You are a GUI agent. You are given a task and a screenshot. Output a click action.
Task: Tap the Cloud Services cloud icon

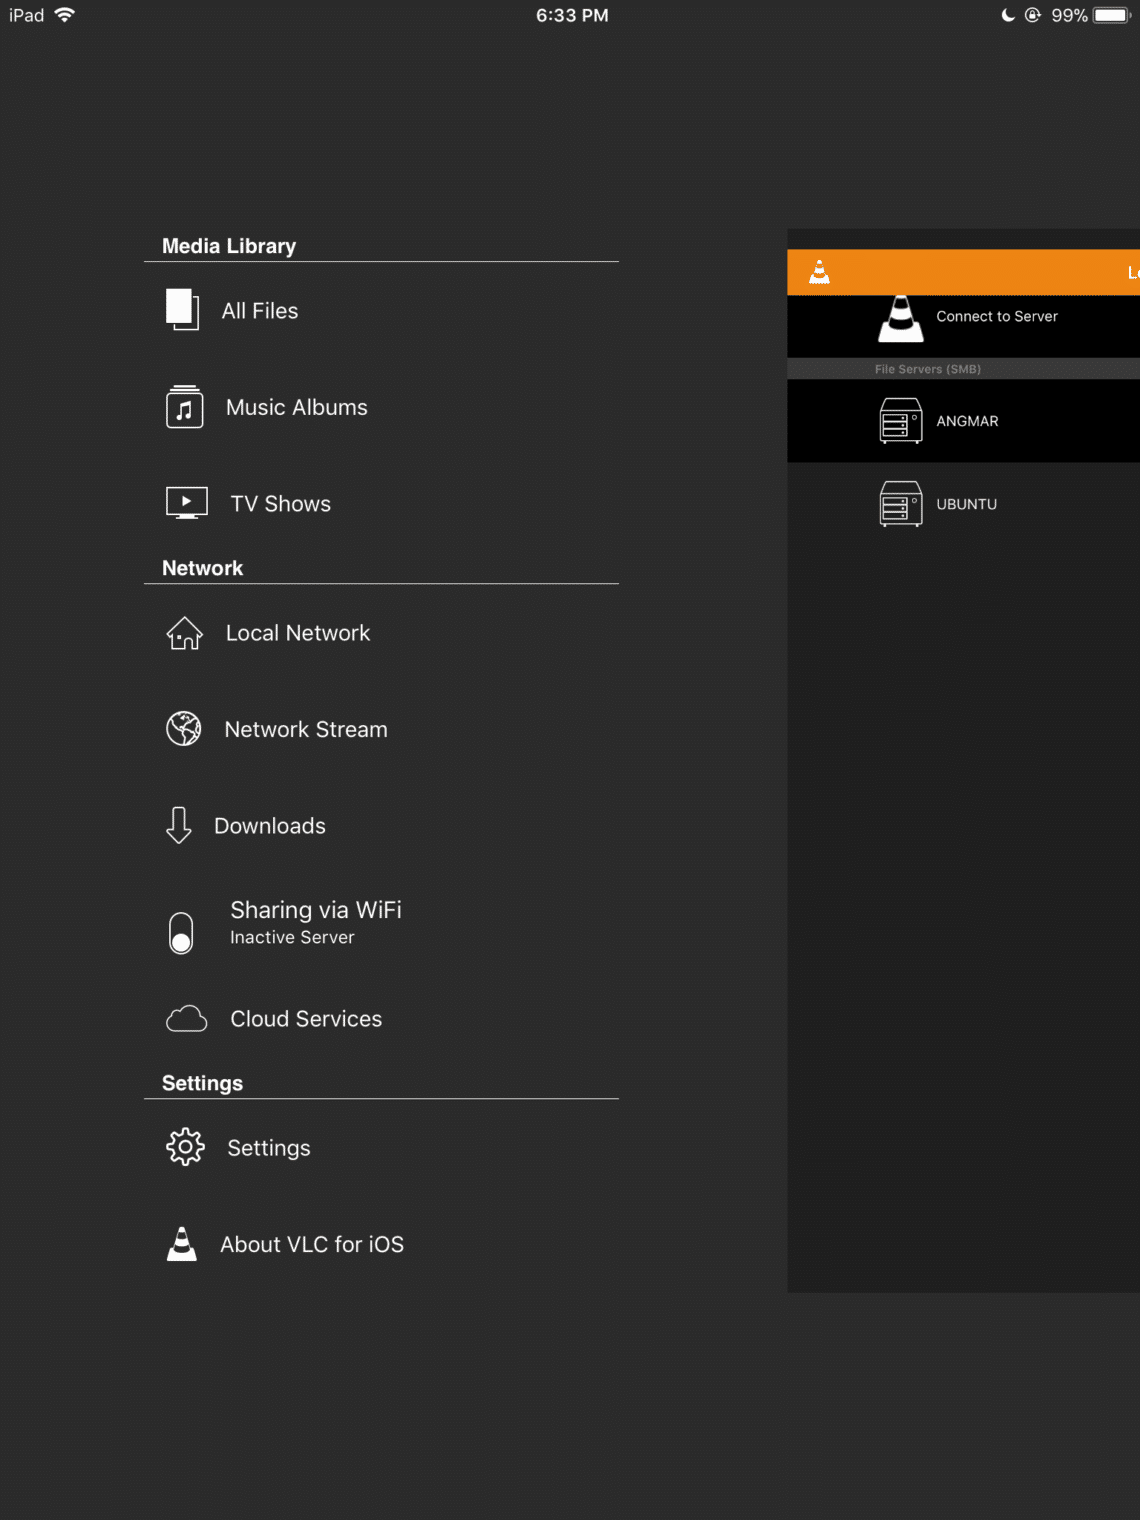pyautogui.click(x=186, y=1018)
